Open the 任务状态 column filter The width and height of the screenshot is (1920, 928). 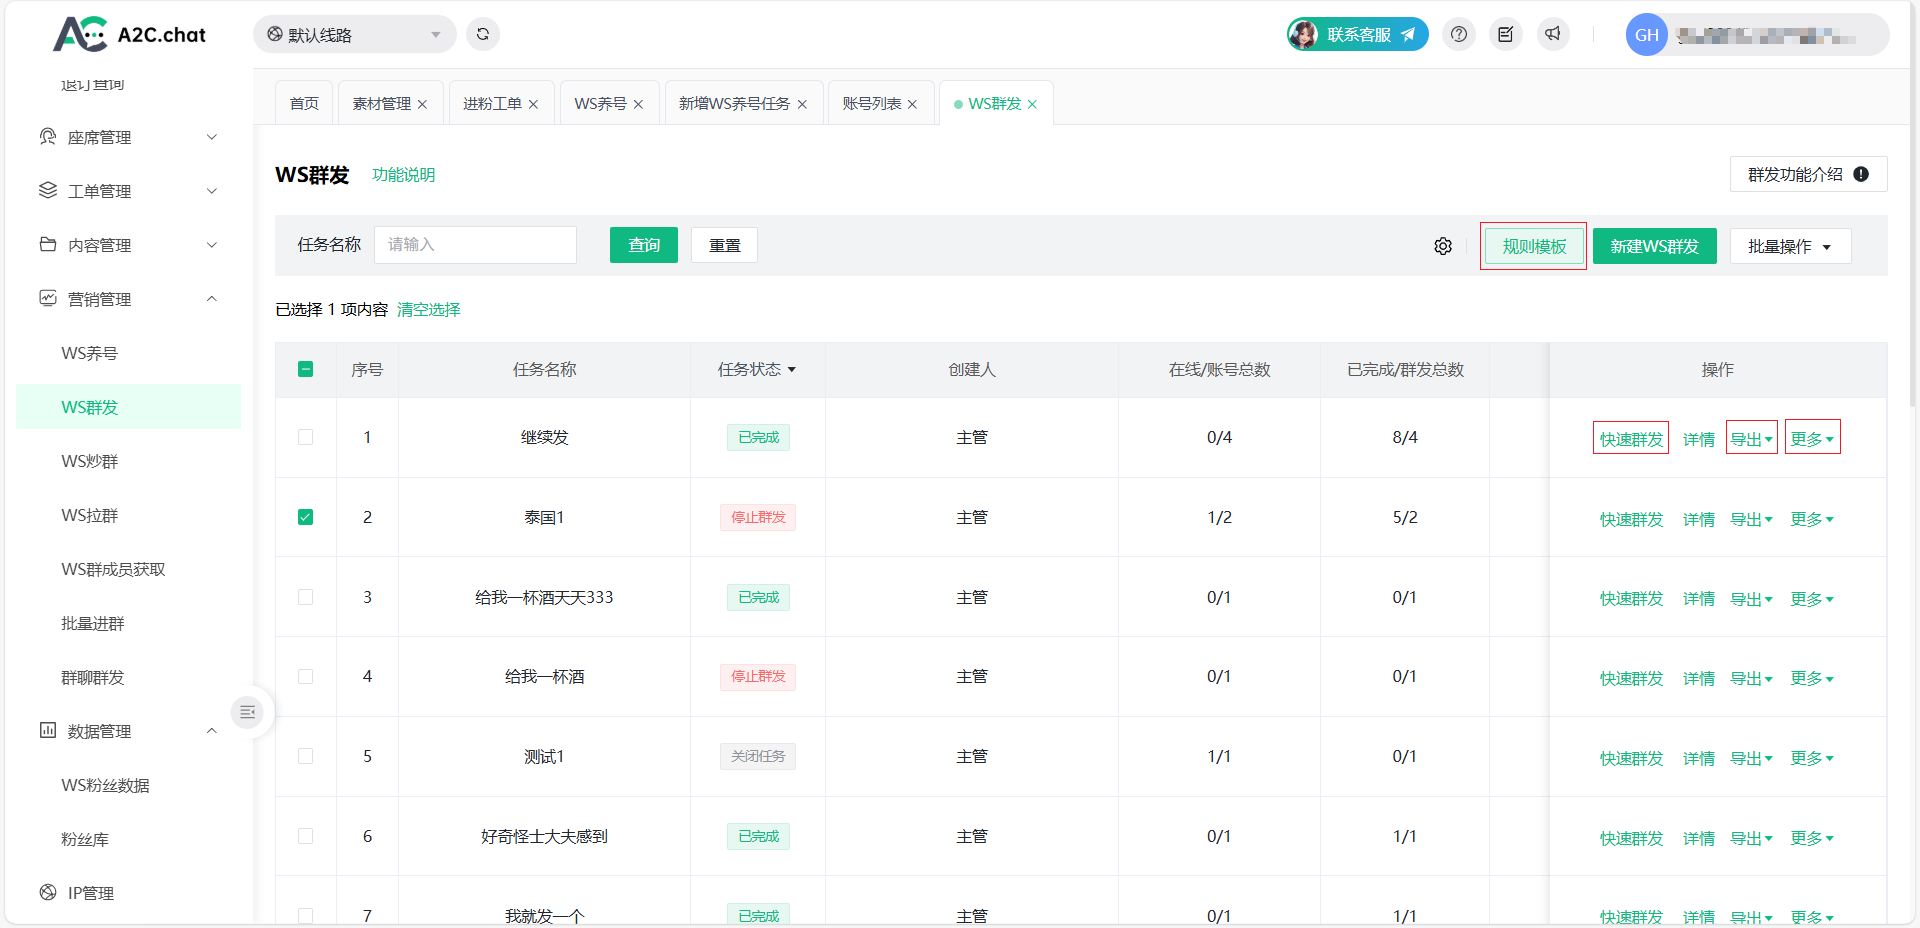[757, 369]
